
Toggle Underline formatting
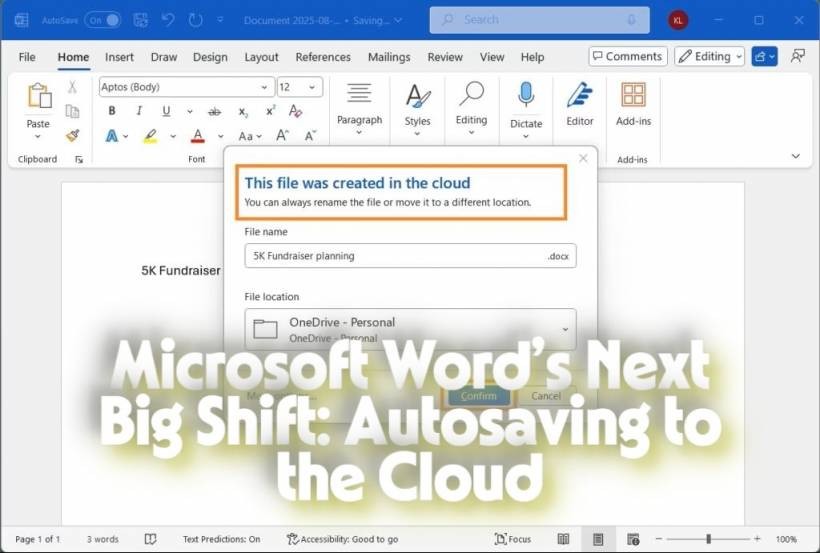click(x=166, y=111)
